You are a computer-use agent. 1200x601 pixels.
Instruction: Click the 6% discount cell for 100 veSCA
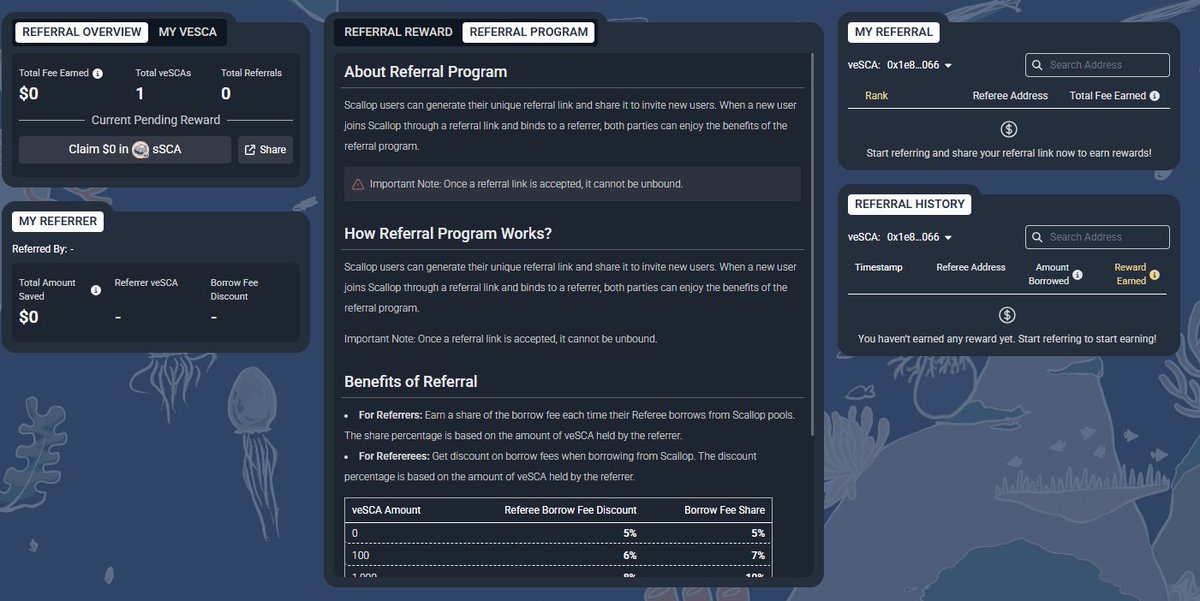pyautogui.click(x=629, y=556)
